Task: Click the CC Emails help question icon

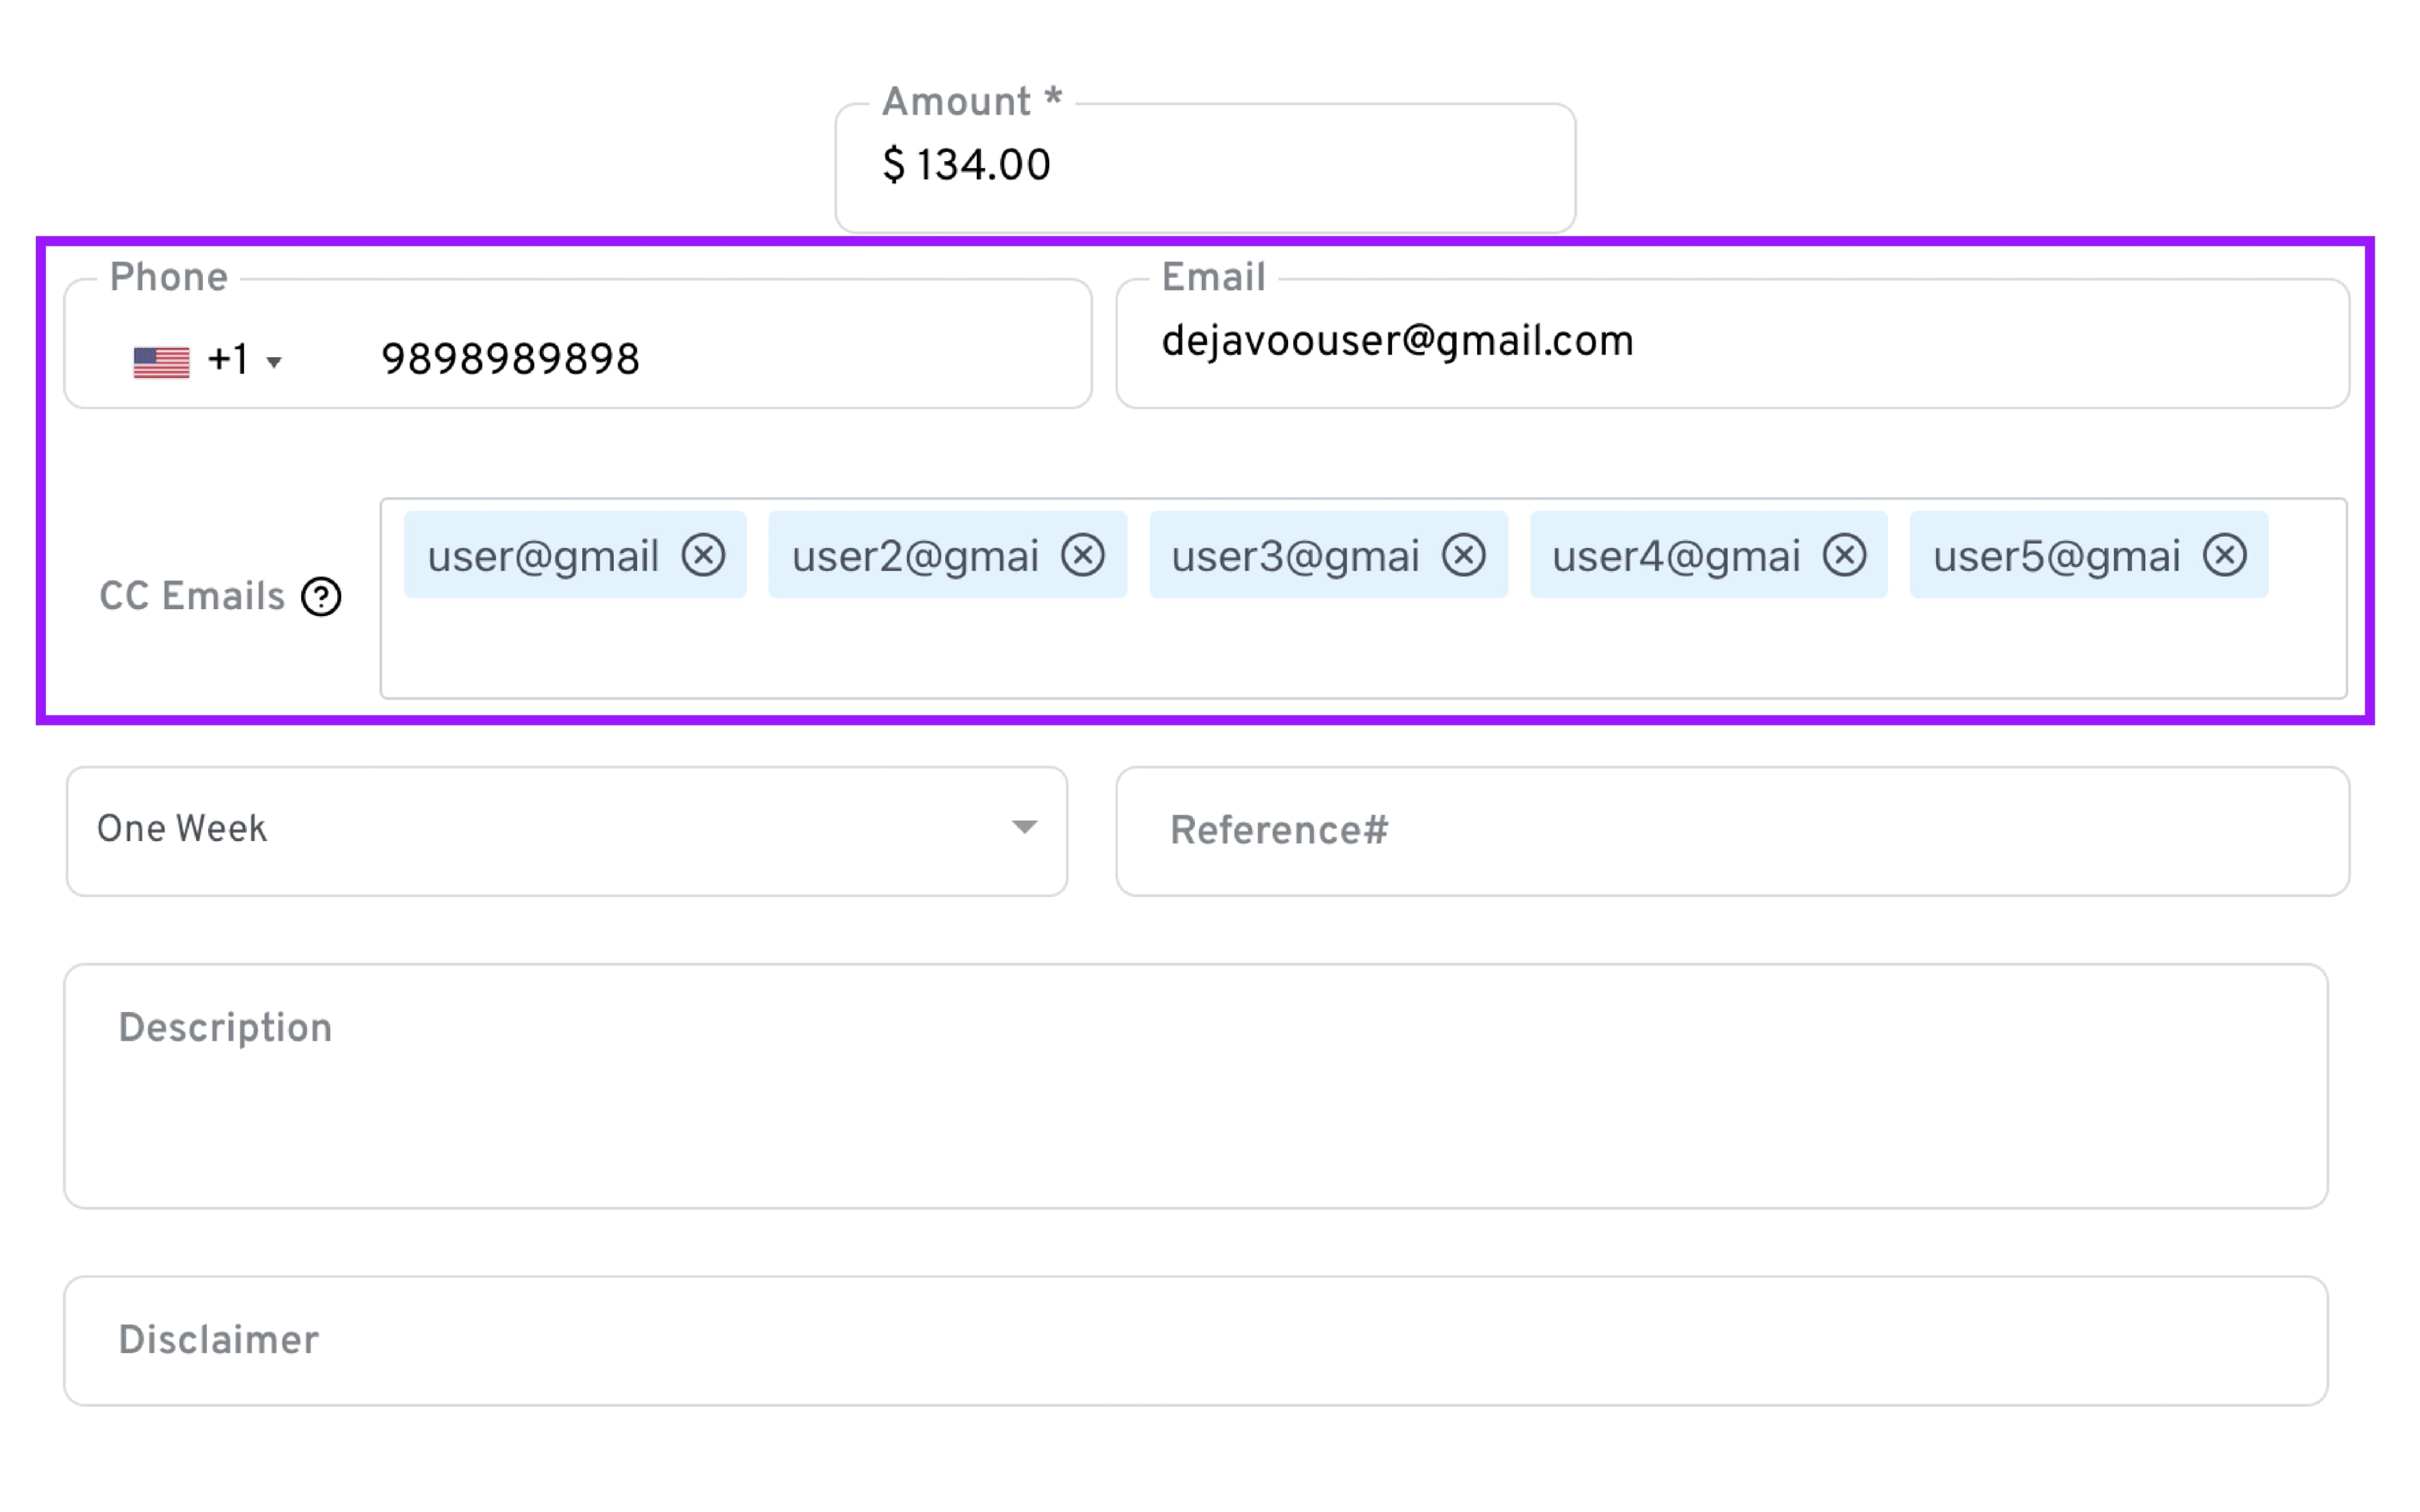Action: [x=322, y=597]
